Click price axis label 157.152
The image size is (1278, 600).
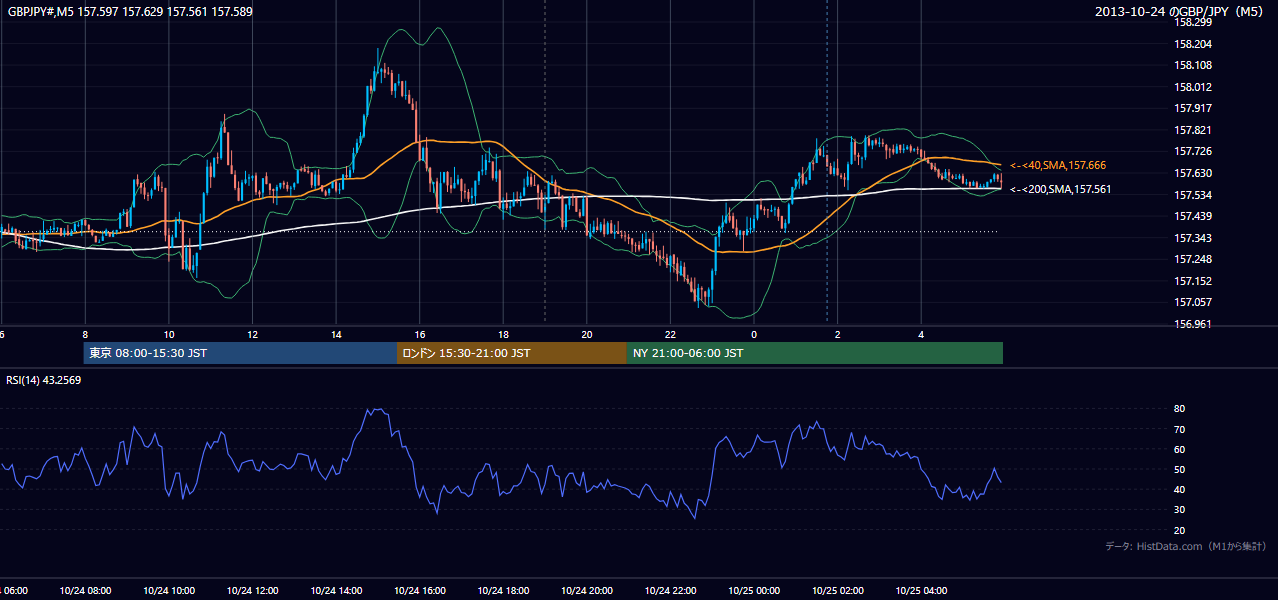tap(1192, 281)
